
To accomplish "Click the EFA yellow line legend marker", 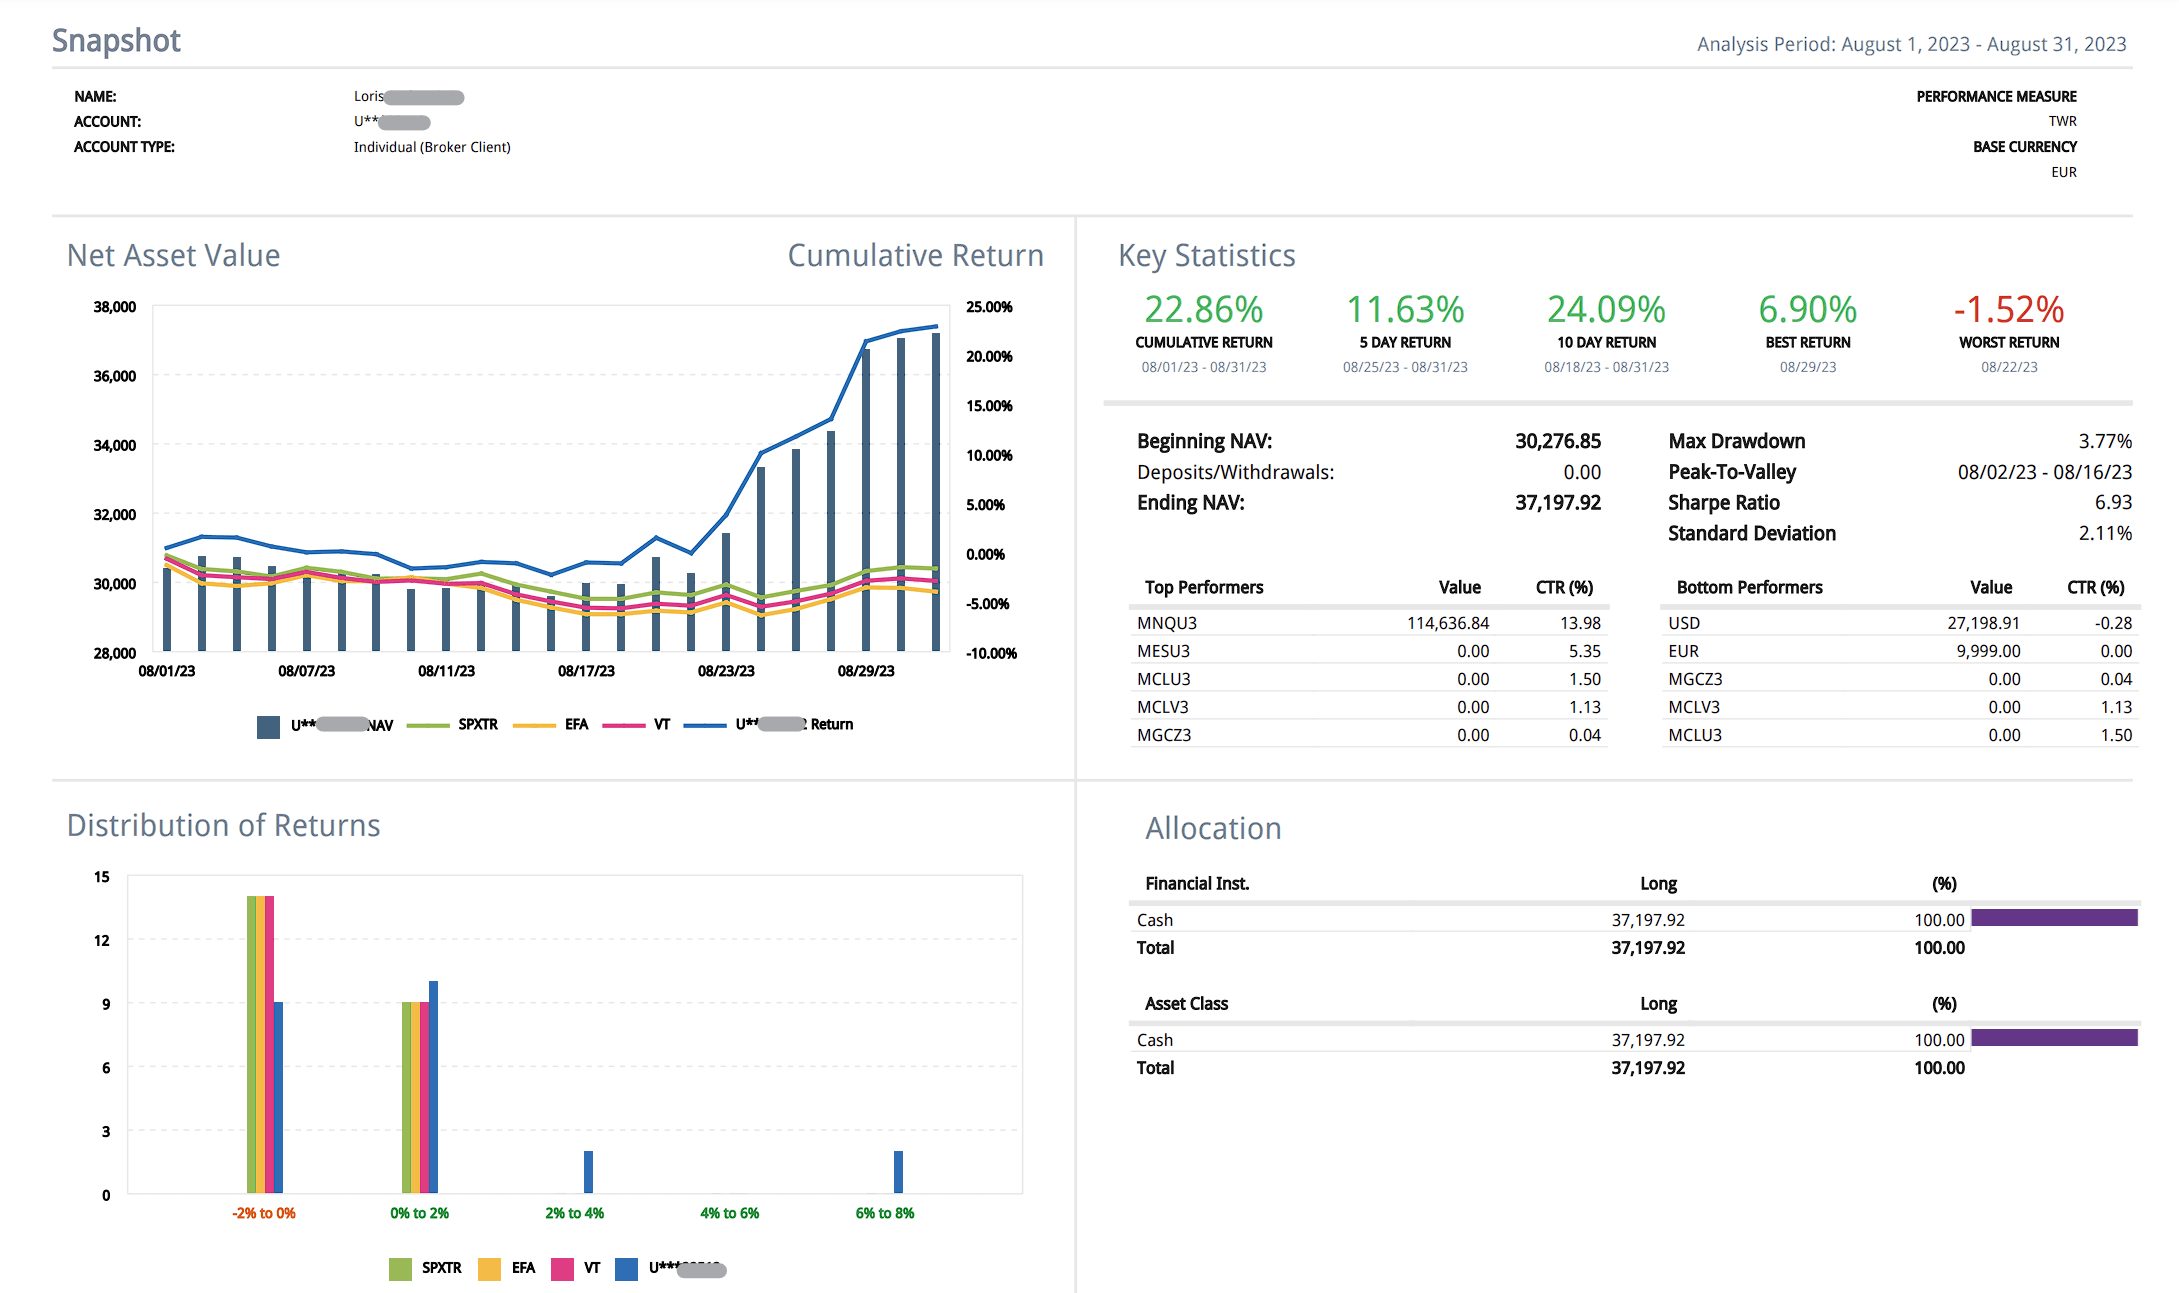I will click(533, 725).
